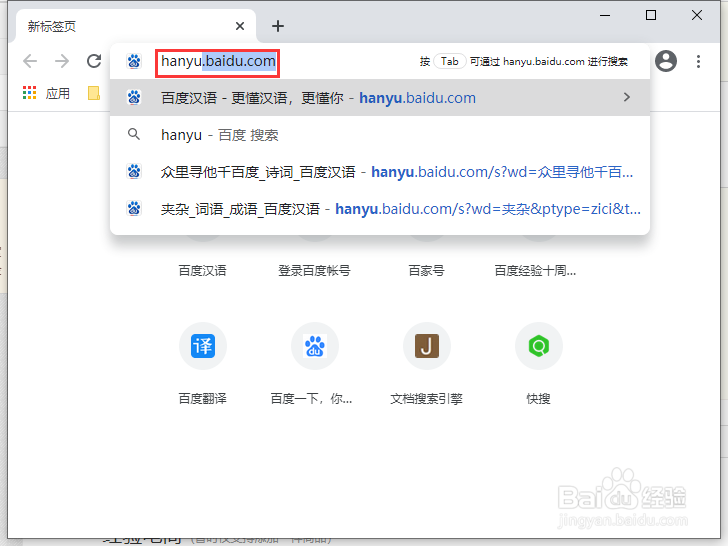Minimize the Chrome window
Screen dimensions: 728x546
click(605, 15)
